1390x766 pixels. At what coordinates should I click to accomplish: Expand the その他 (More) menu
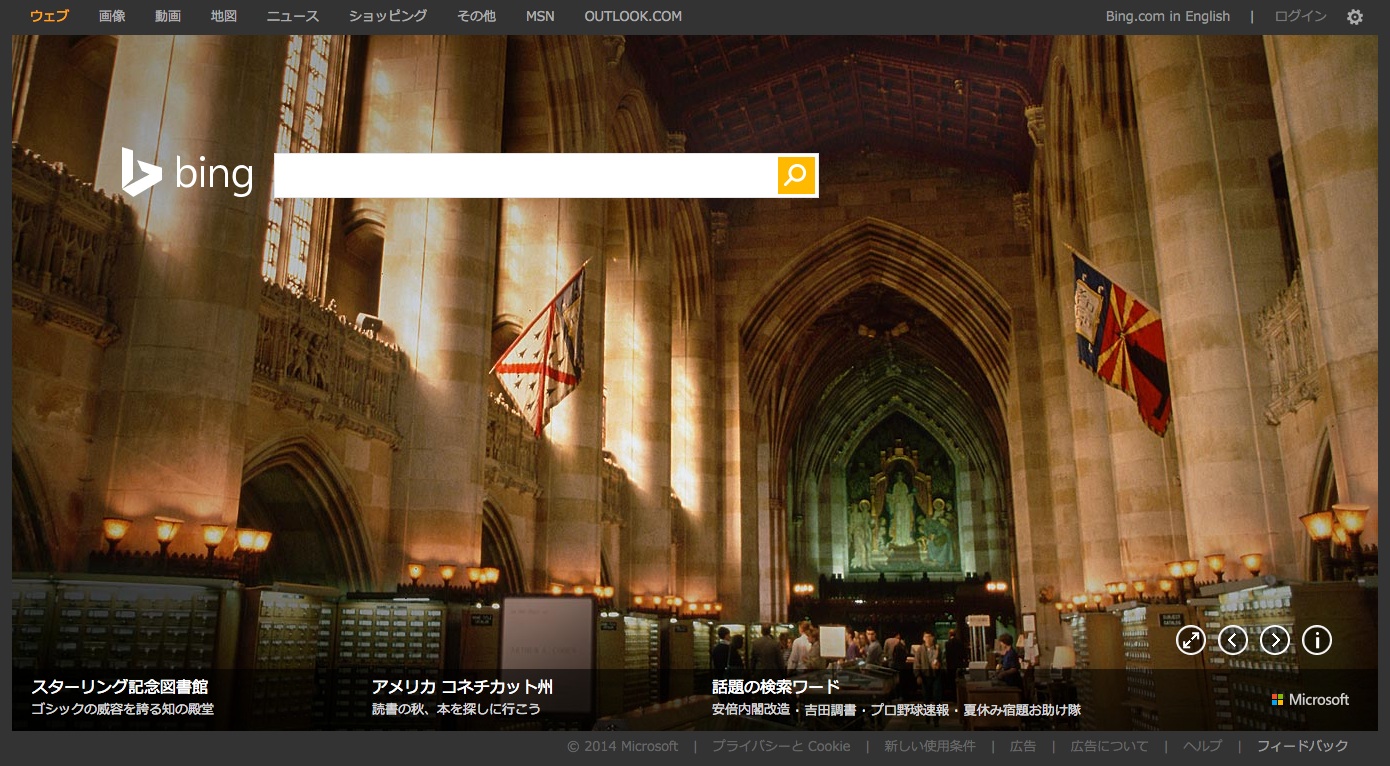(476, 16)
